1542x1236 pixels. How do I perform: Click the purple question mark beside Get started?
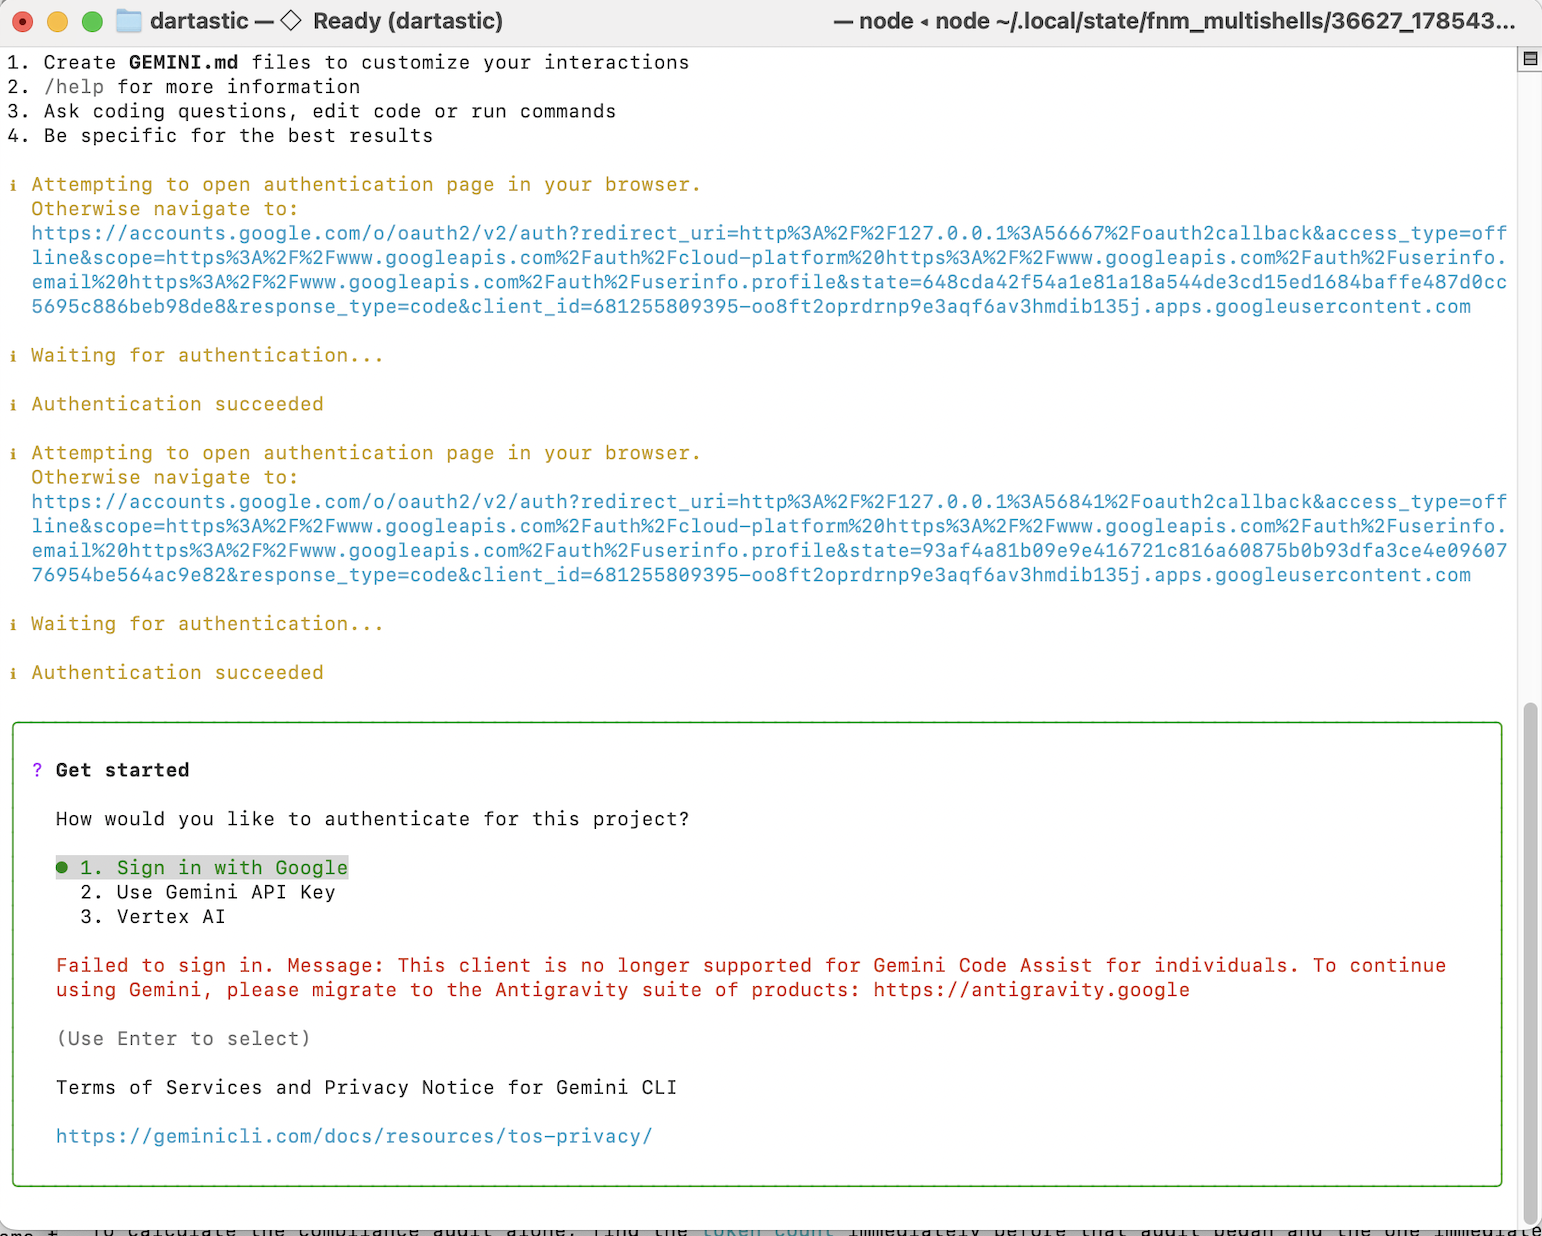37,770
